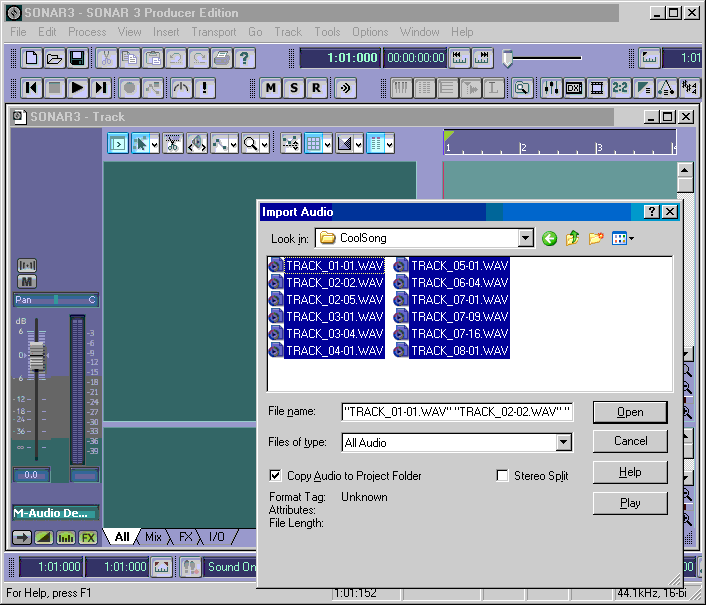Click the New project toolbar icon

[x=32, y=59]
